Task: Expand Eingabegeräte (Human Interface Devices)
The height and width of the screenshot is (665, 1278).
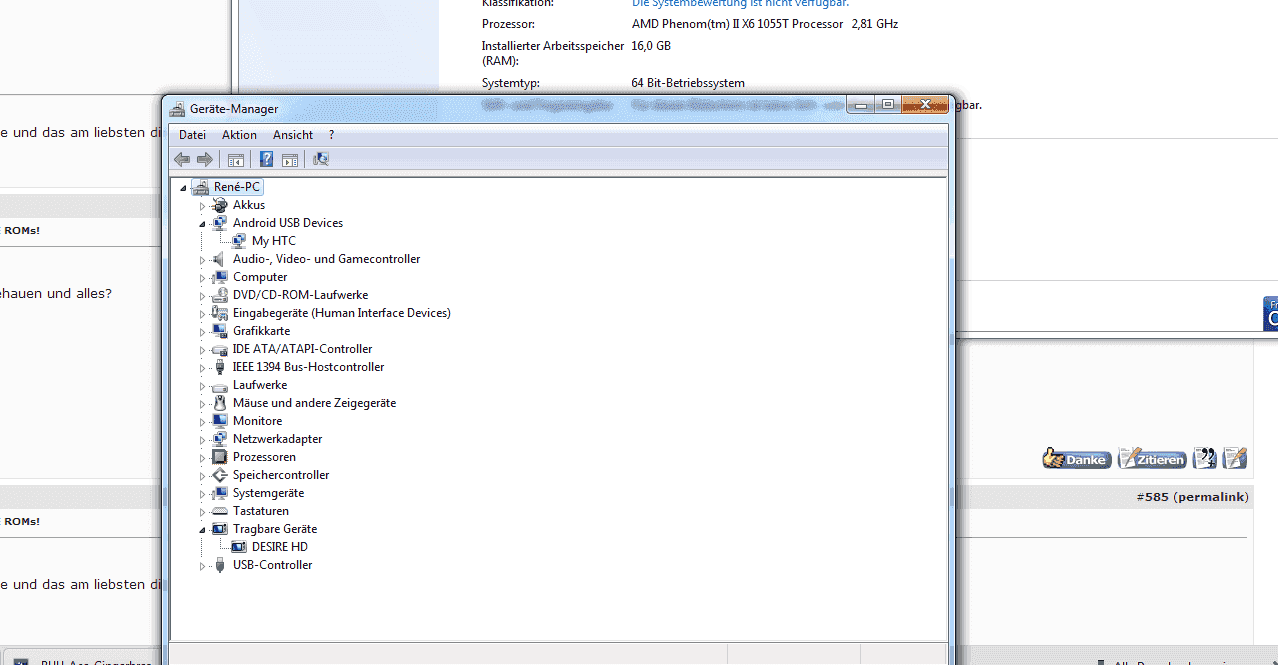Action: [x=202, y=314]
